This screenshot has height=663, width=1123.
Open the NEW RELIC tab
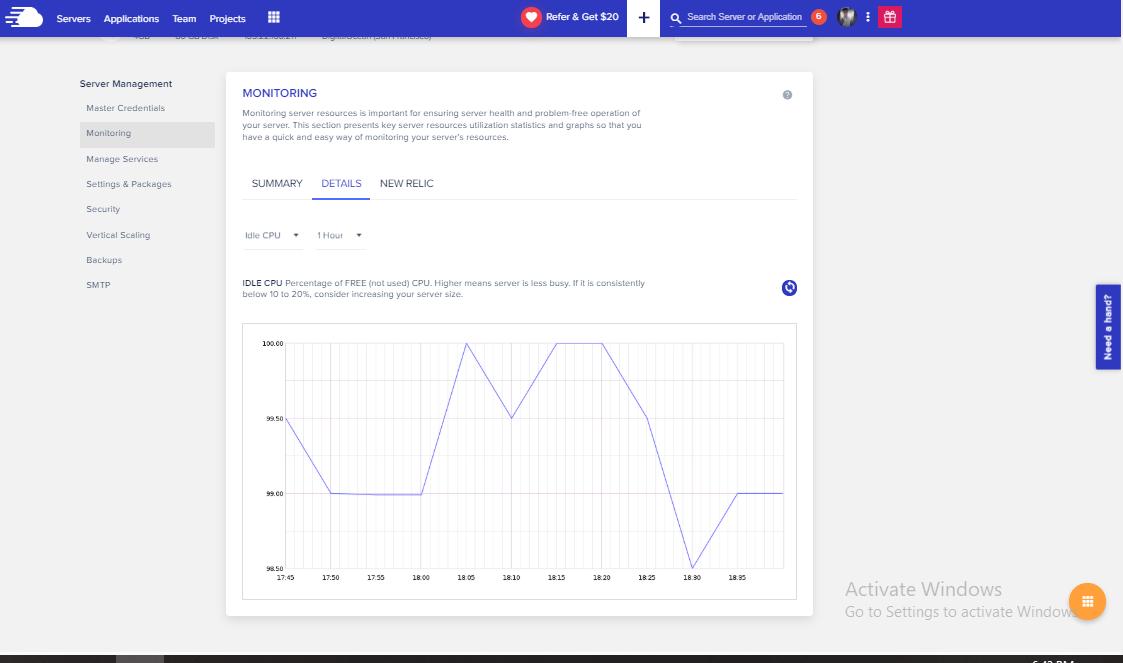(x=406, y=183)
